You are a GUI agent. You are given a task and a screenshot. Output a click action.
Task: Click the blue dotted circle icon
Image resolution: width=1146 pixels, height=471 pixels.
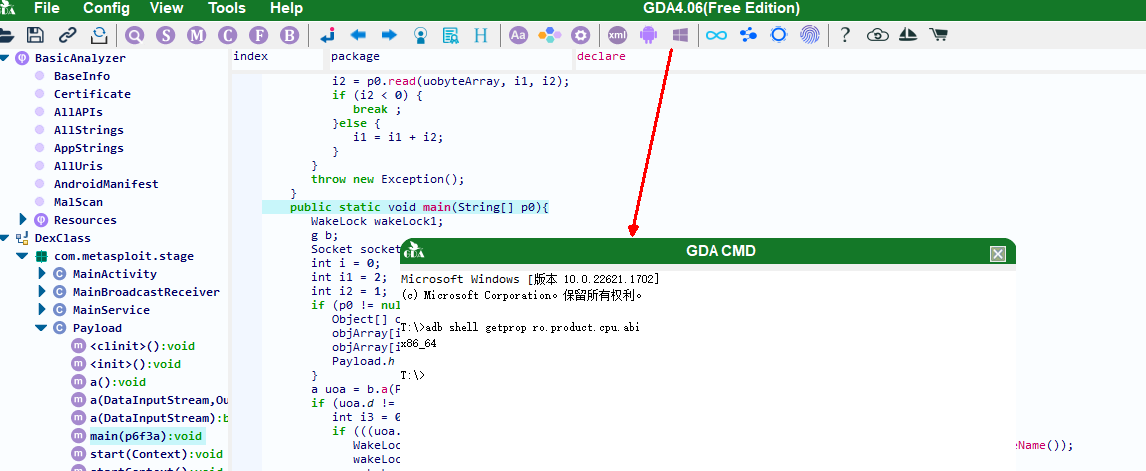(x=778, y=34)
